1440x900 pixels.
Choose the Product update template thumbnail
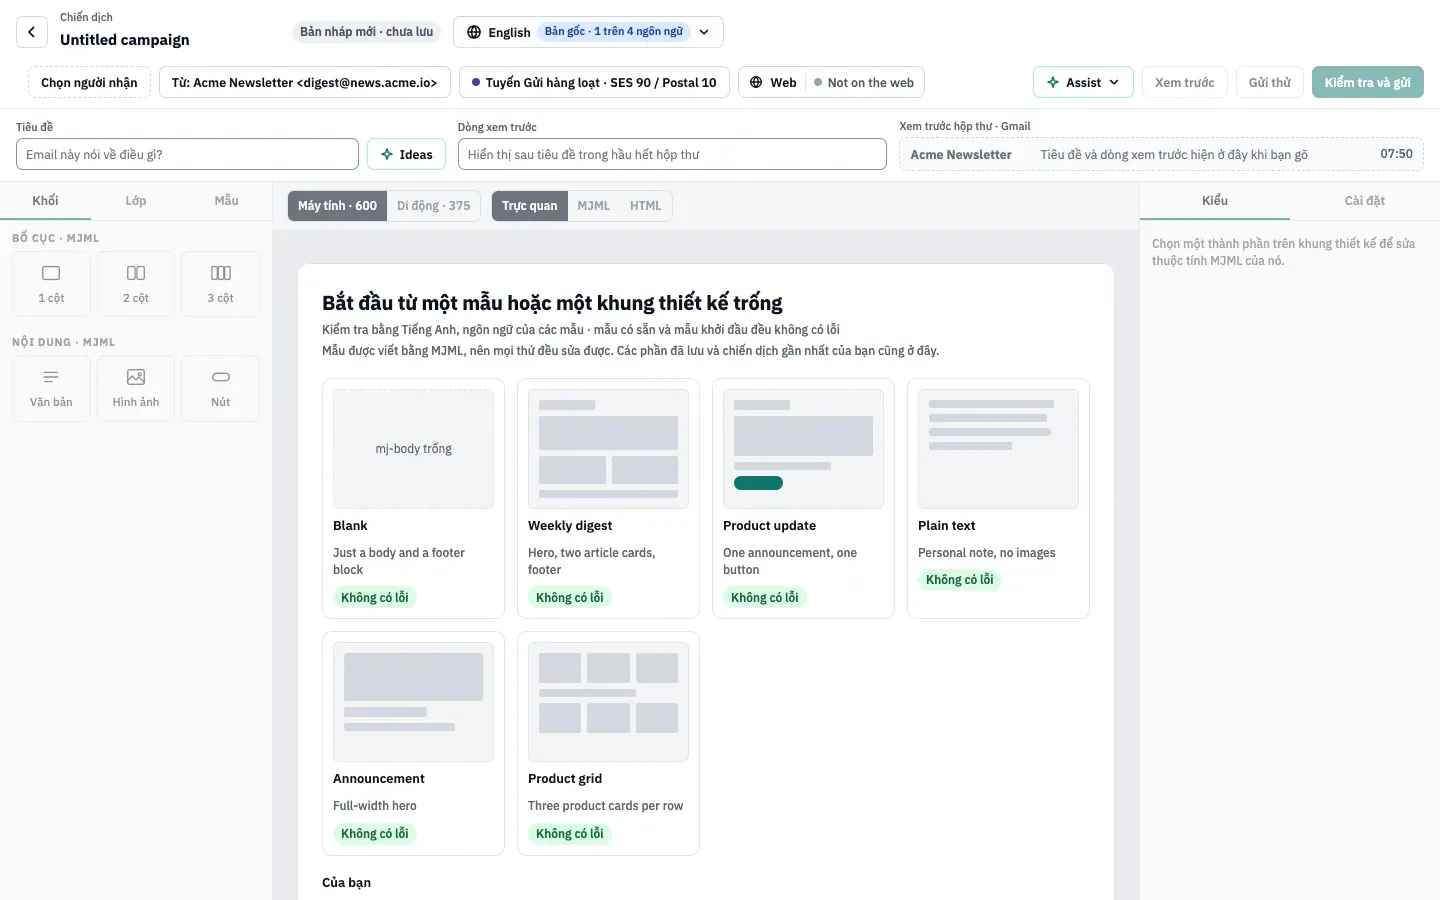point(803,449)
